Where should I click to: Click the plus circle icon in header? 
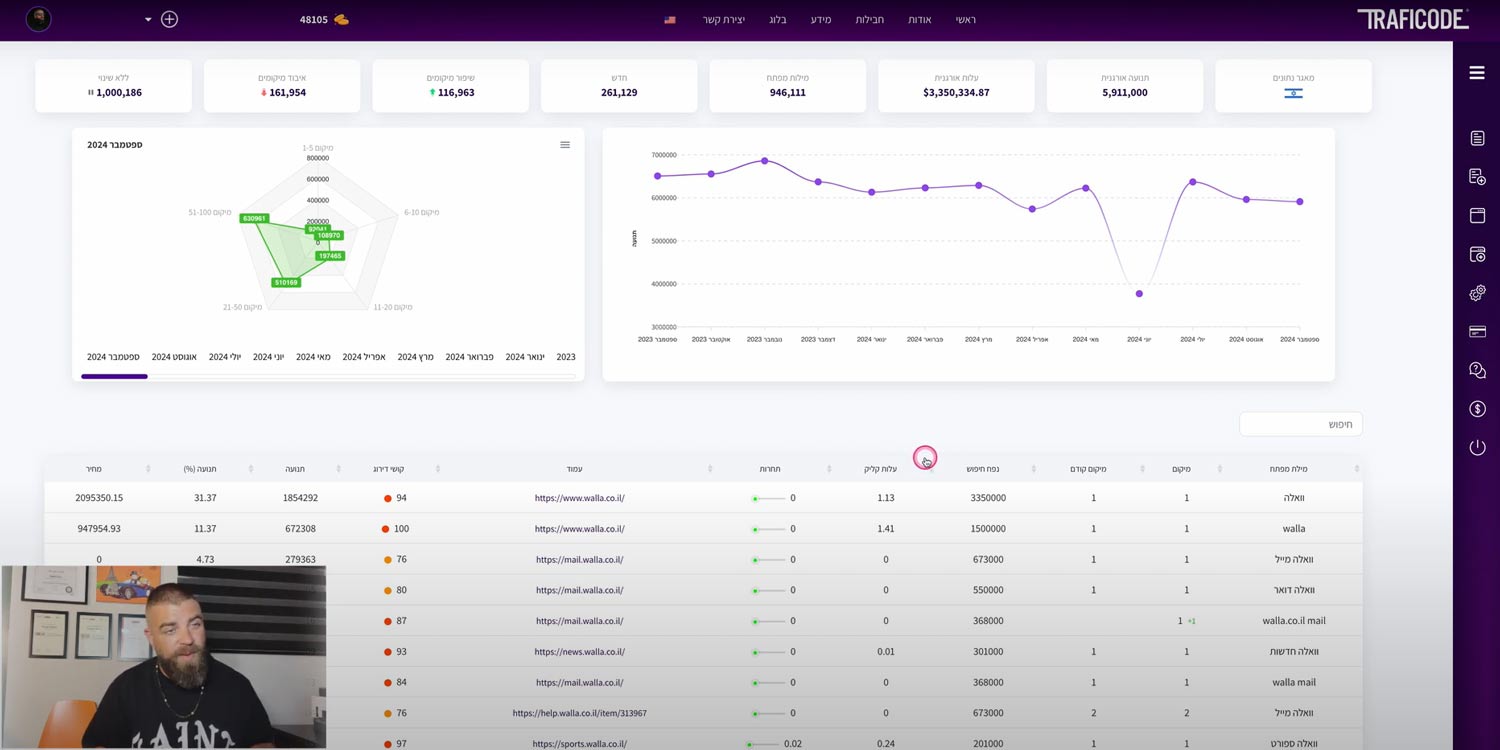click(x=169, y=19)
